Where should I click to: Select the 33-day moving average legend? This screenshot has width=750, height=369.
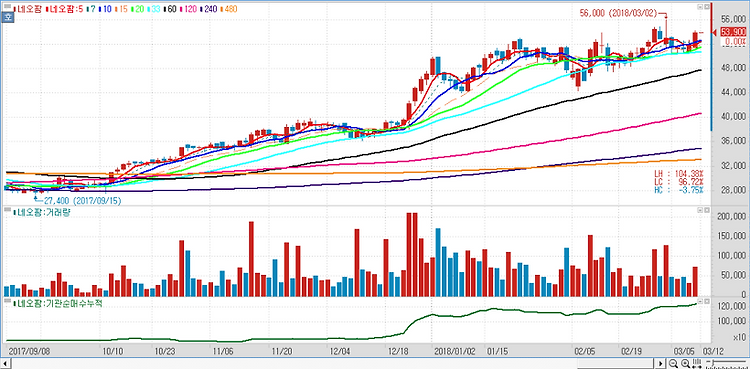point(155,9)
